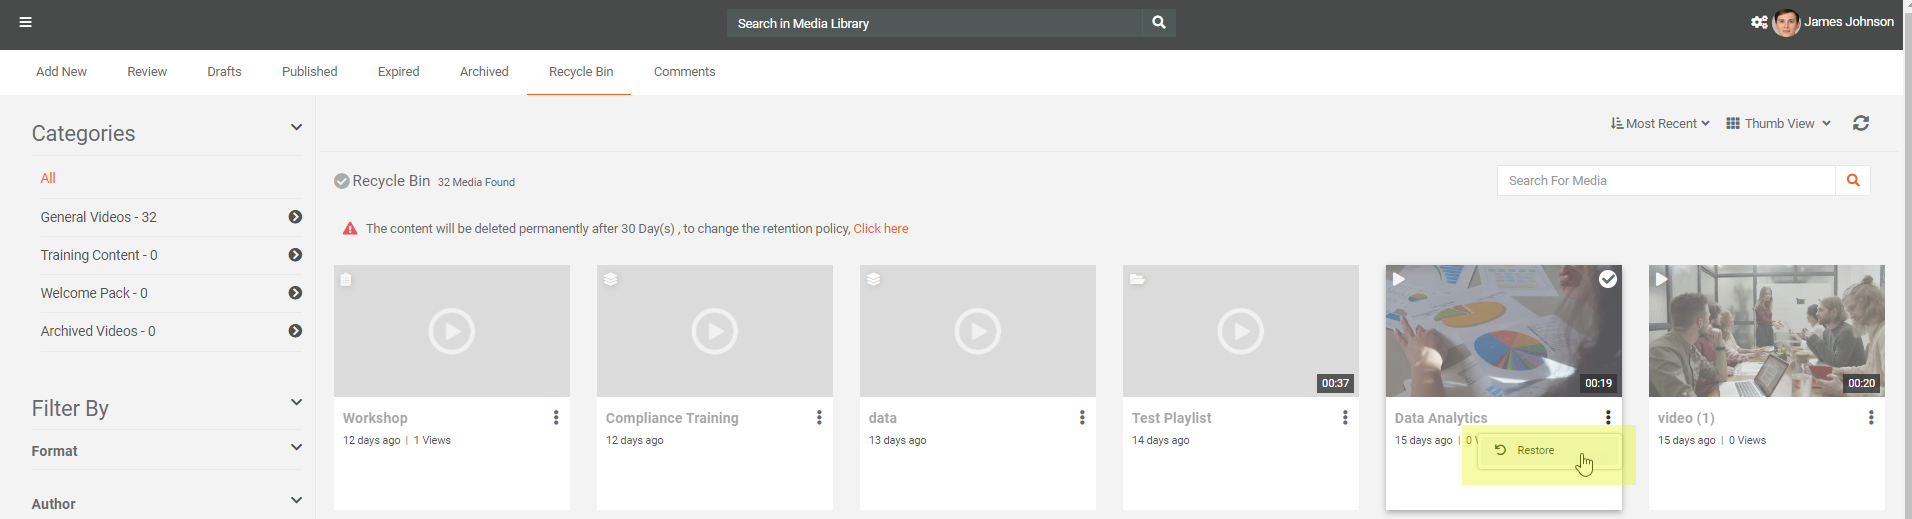Click the refresh icon near Thumb View
The height and width of the screenshot is (519, 1912).
(x=1860, y=123)
